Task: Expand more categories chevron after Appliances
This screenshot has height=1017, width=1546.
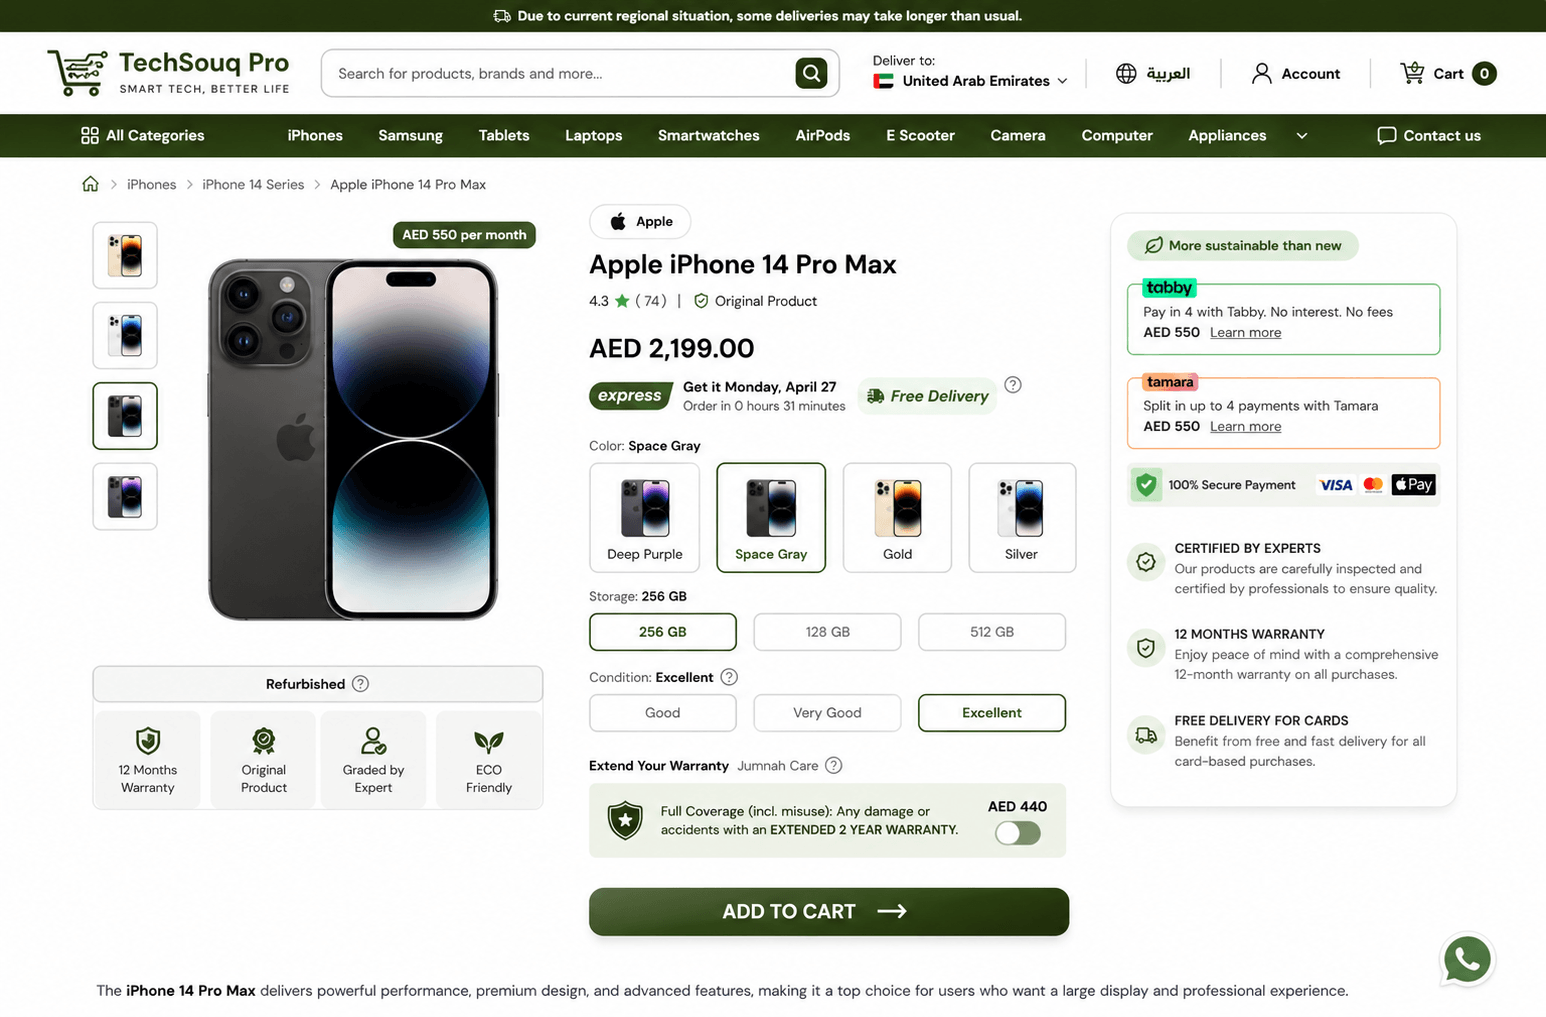Action: pyautogui.click(x=1301, y=136)
